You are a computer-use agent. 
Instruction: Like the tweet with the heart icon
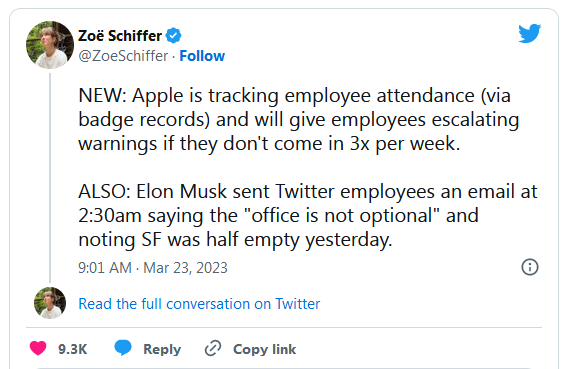point(38,349)
